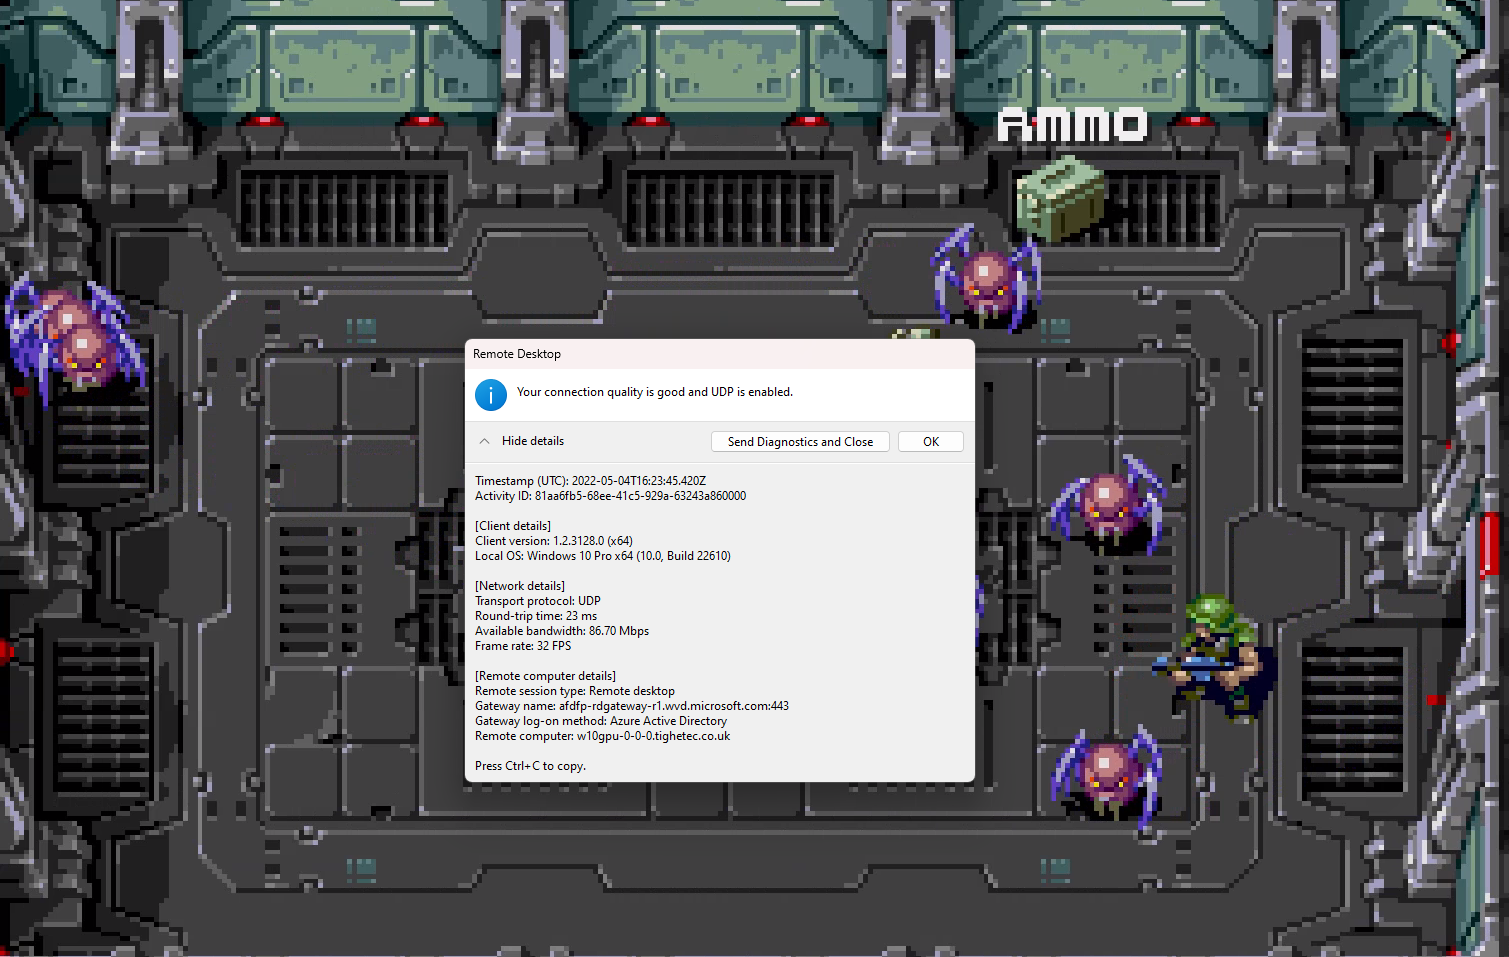Click the Activity ID line

pyautogui.click(x=610, y=496)
